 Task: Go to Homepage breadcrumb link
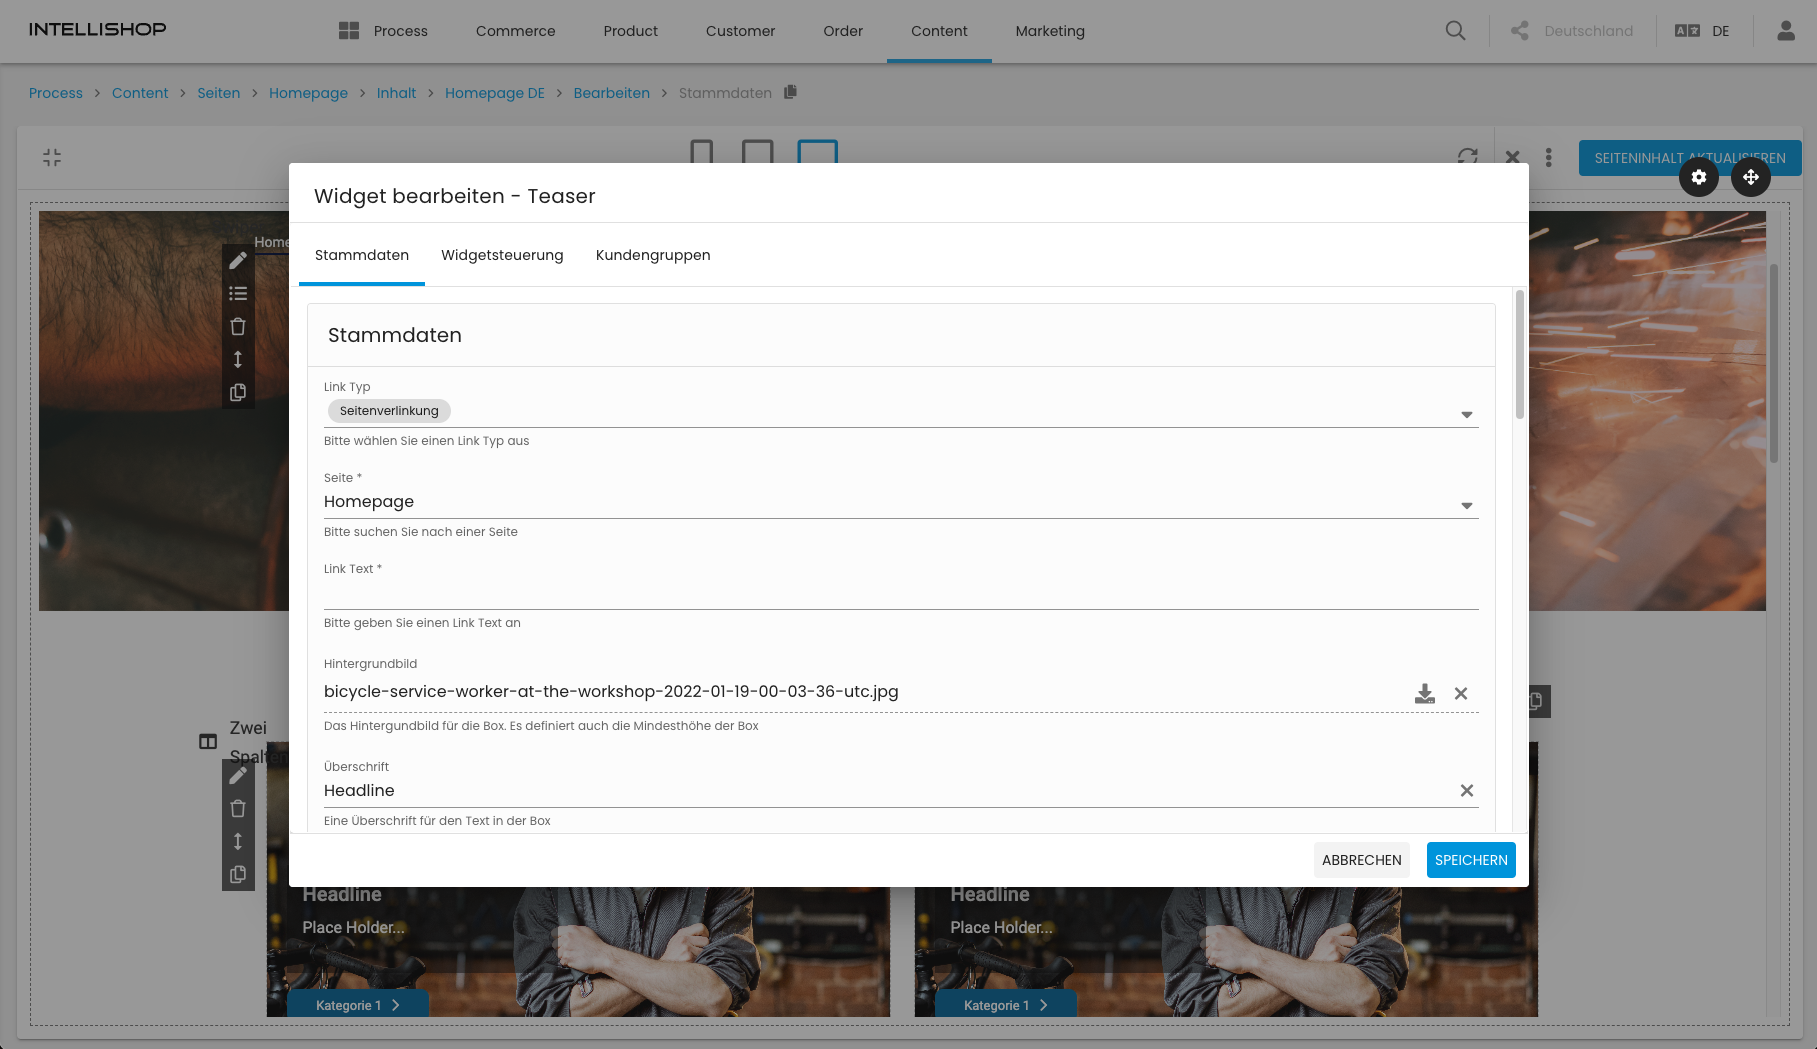pos(308,93)
